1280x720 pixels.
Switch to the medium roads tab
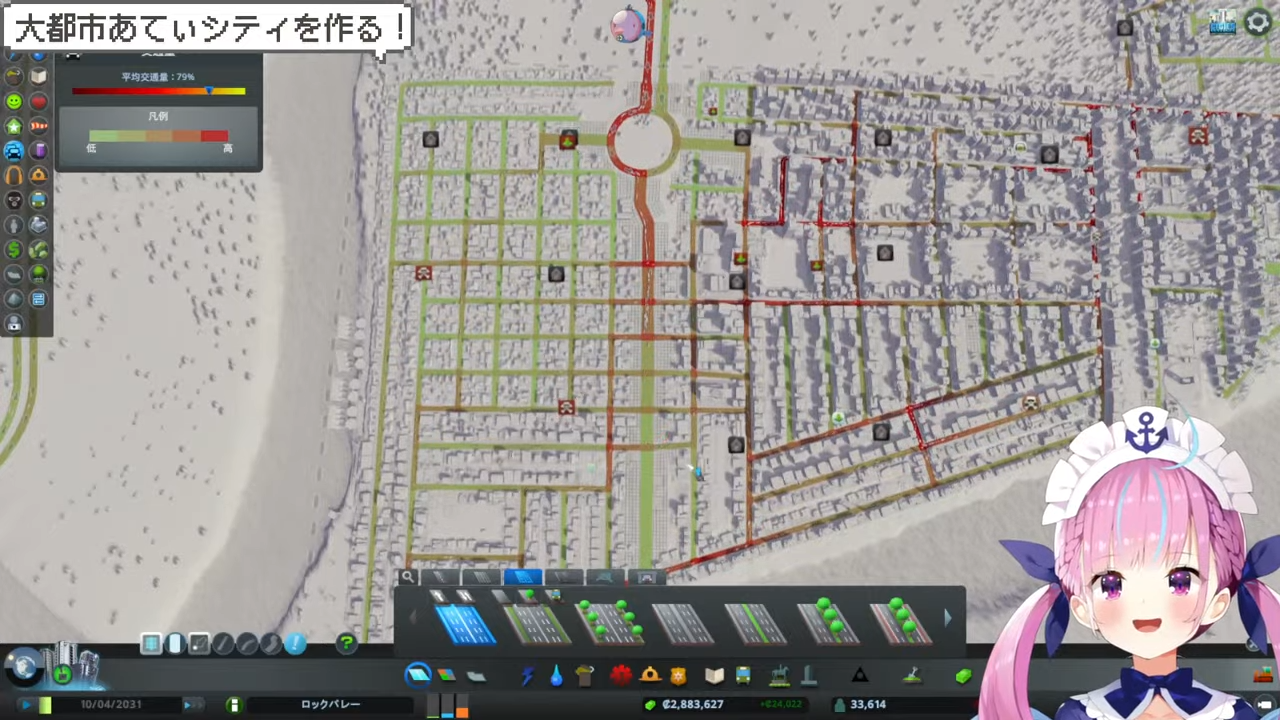[x=481, y=577]
